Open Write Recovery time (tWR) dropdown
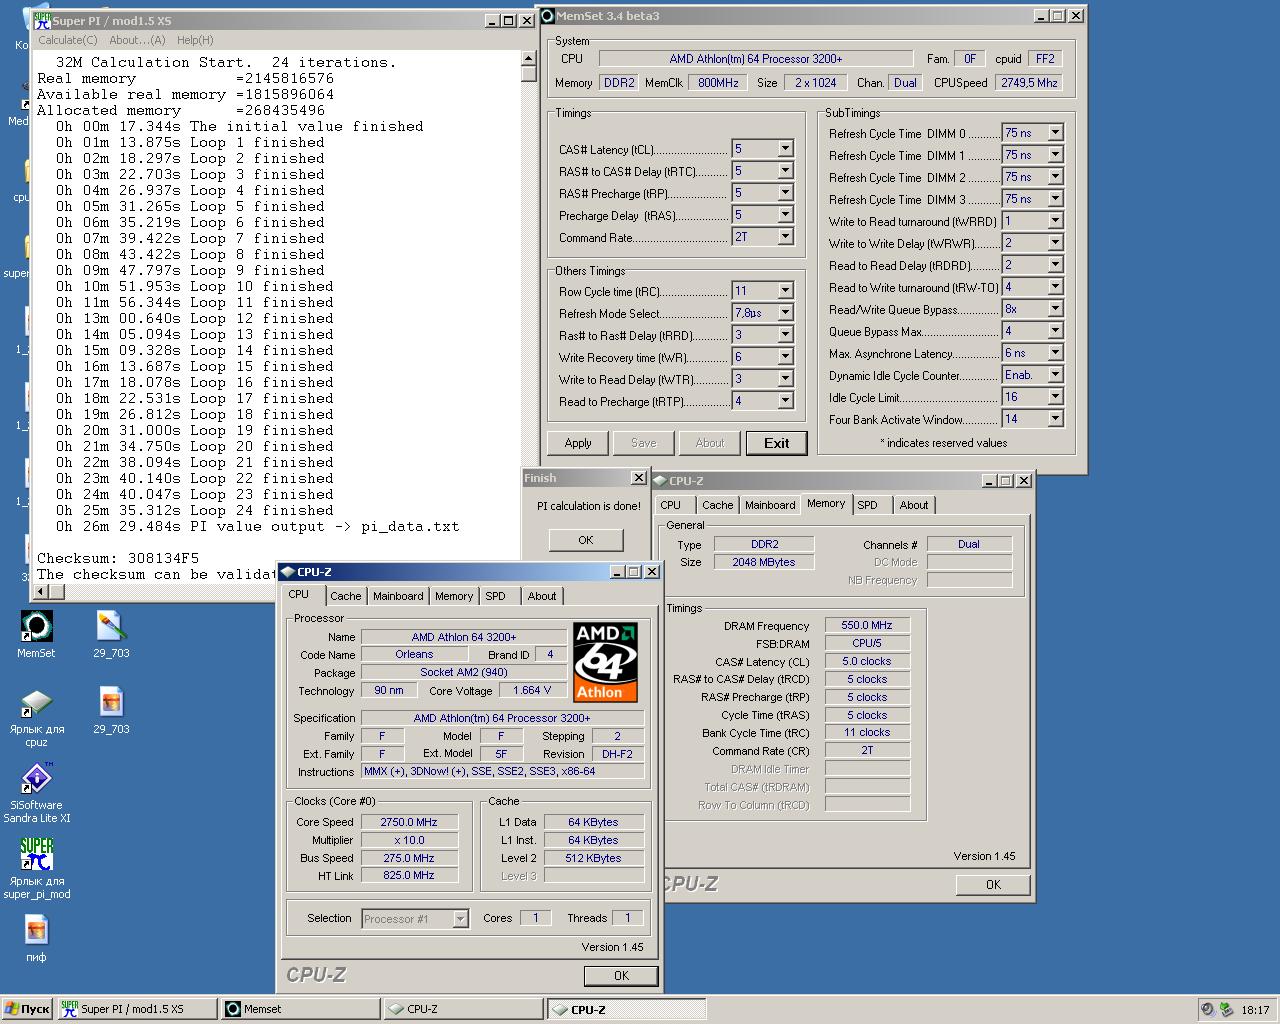Viewport: 1280px width, 1024px height. (785, 357)
